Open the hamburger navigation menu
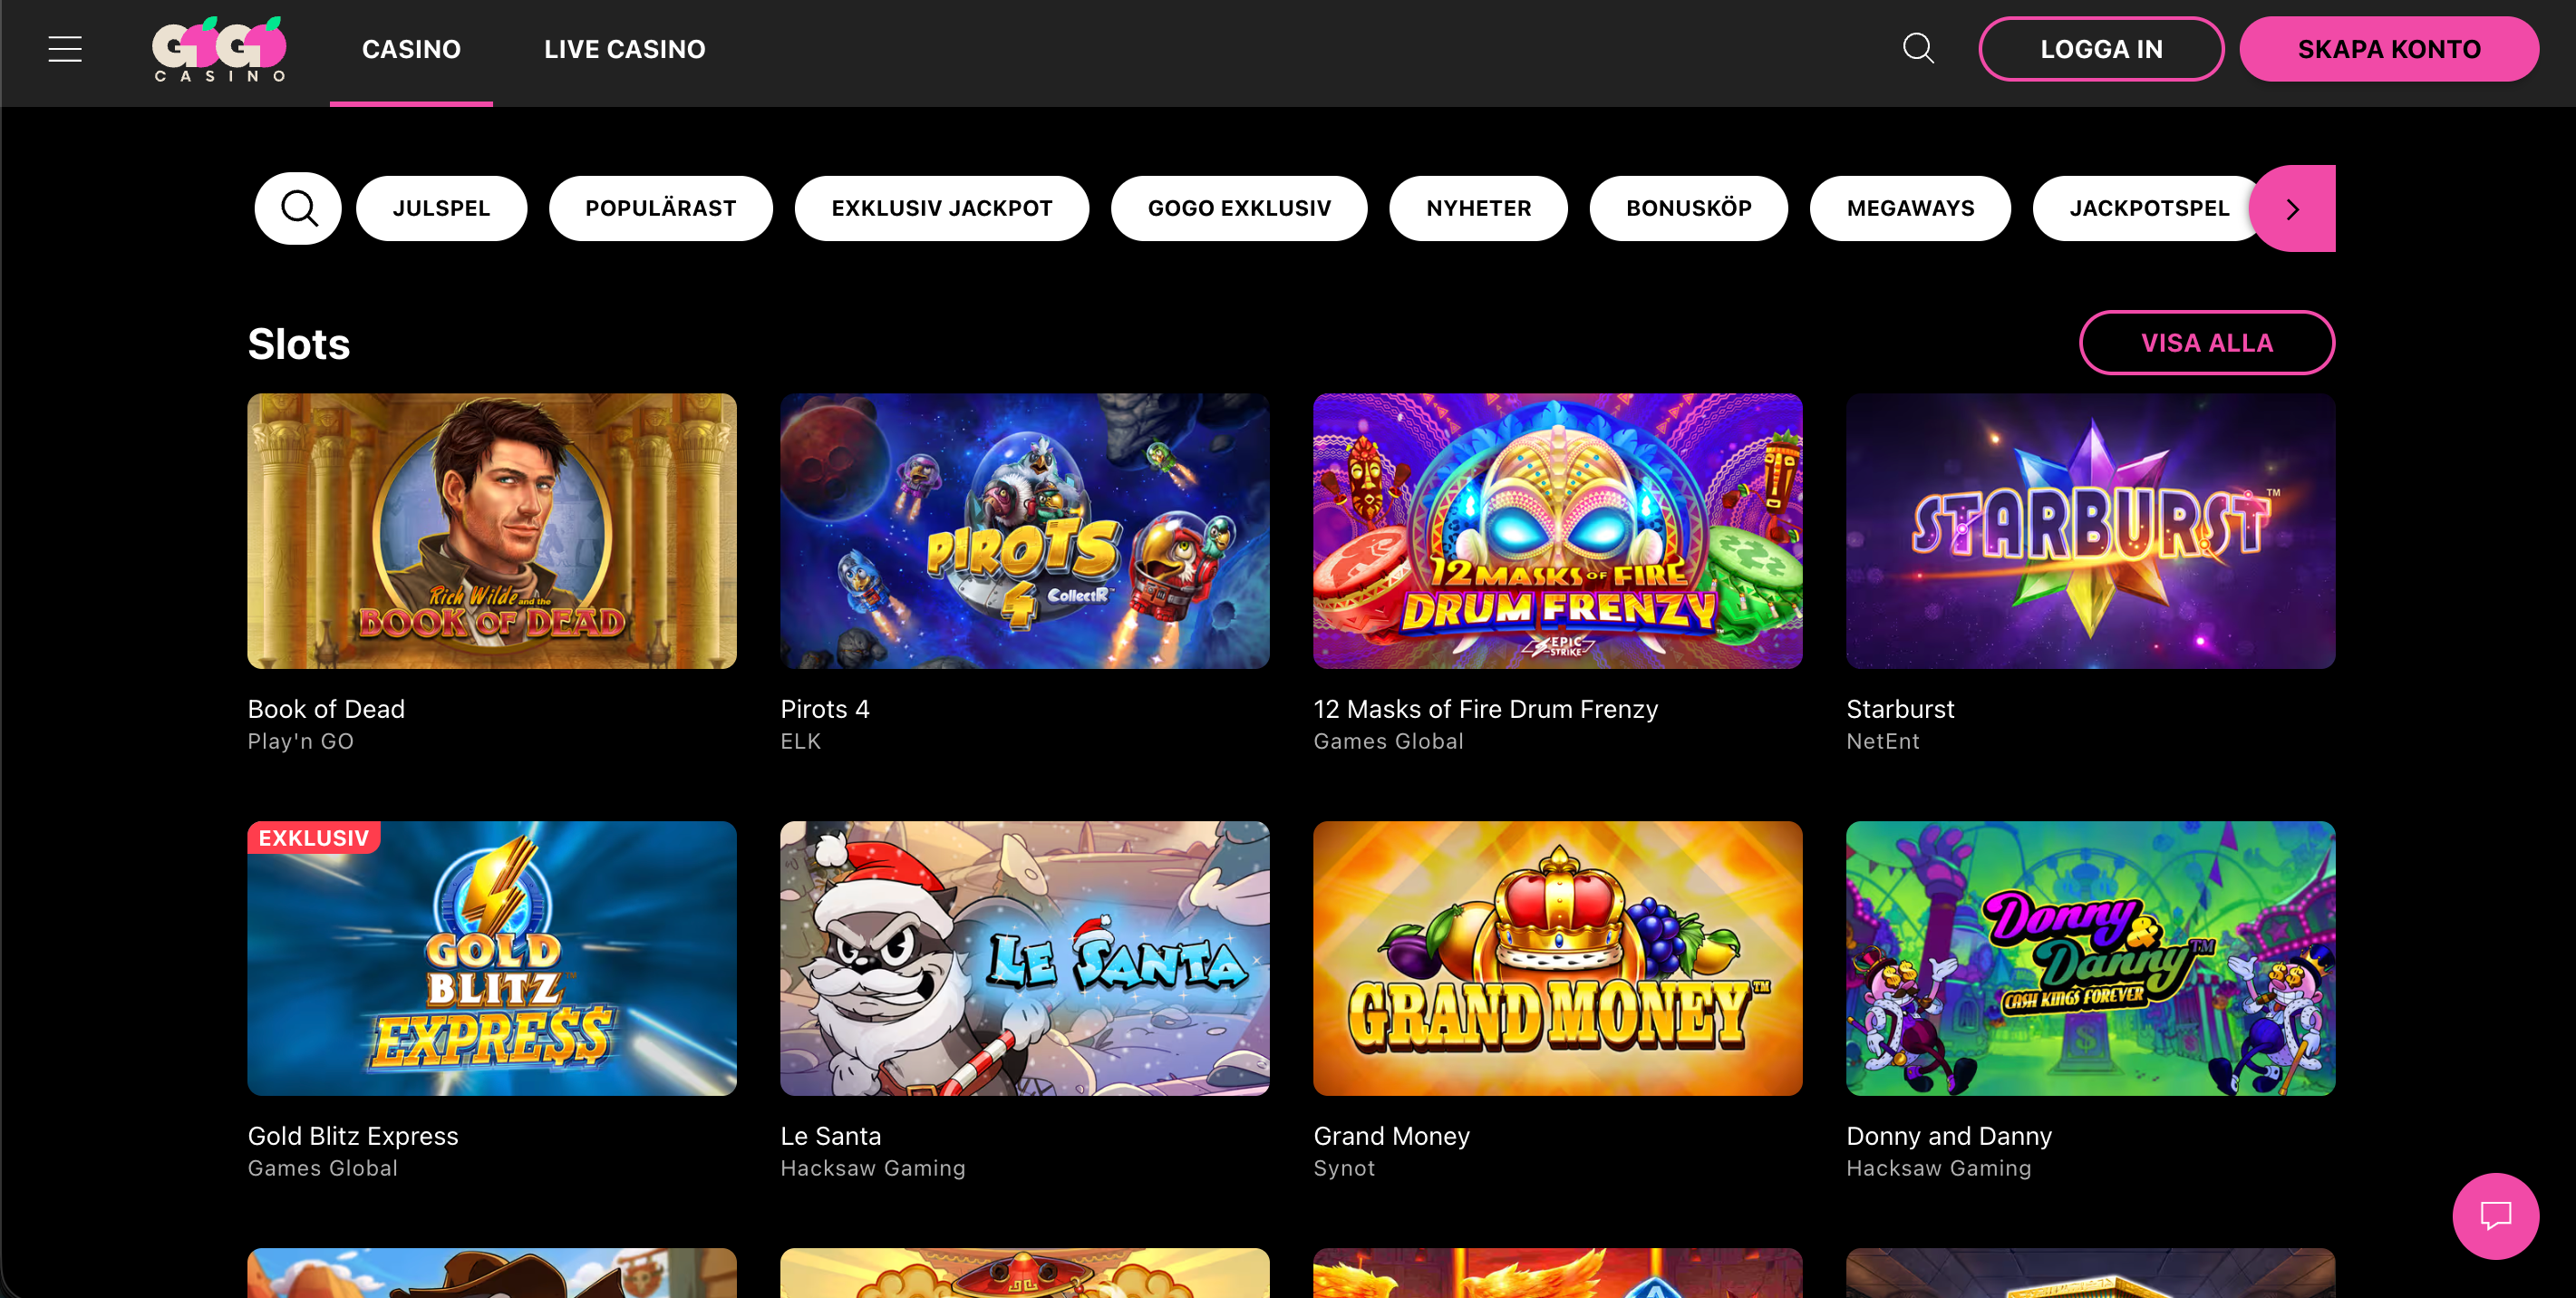Screen dimensions: 2576x1298 tap(64, 48)
